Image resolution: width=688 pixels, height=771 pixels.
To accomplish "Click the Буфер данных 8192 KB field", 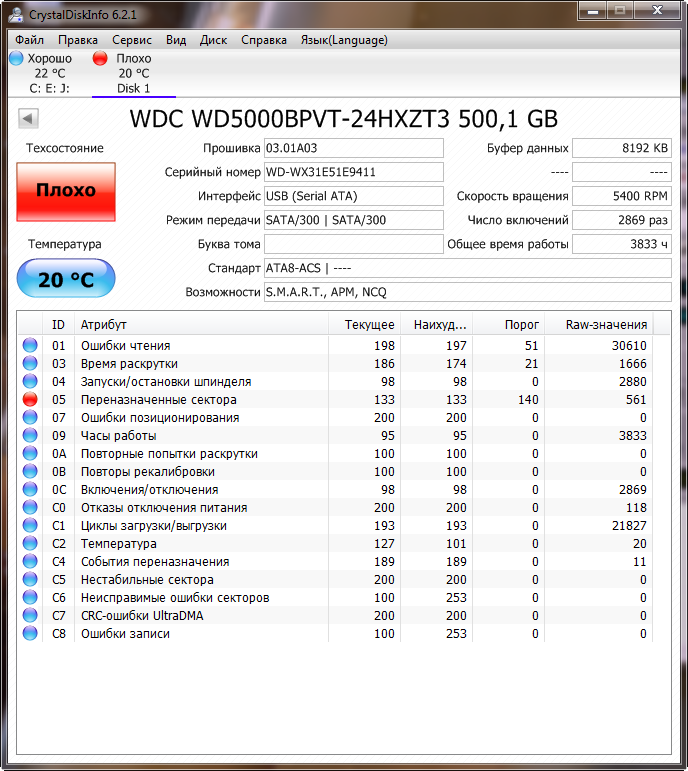I will [x=622, y=148].
